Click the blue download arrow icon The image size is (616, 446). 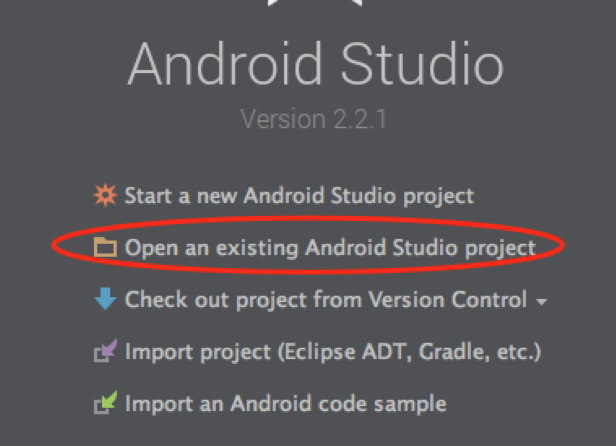pos(105,299)
